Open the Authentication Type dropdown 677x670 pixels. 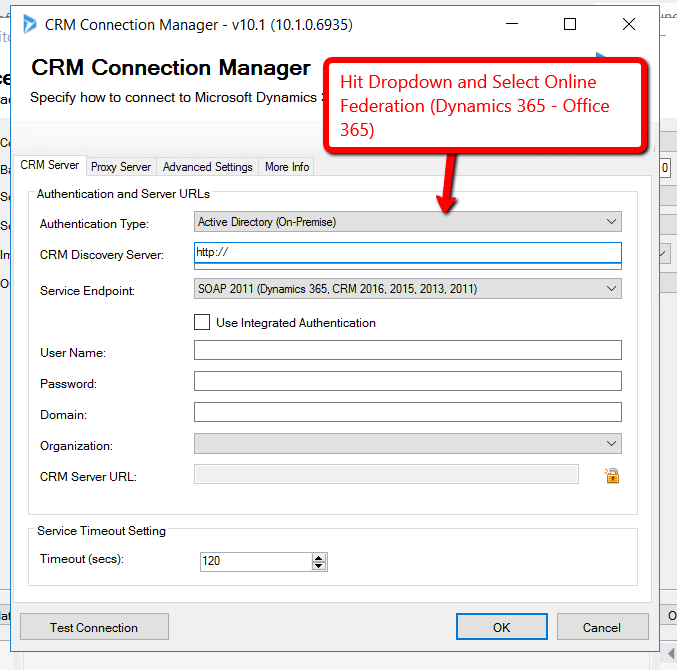point(408,222)
